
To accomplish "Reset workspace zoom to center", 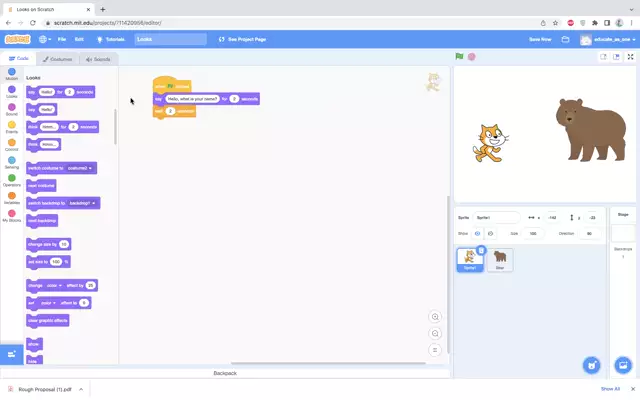I will [435, 350].
